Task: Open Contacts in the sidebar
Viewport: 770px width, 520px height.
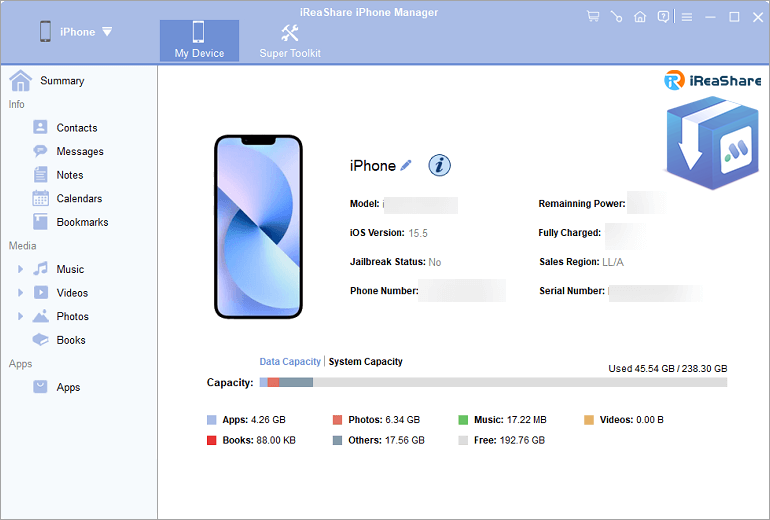Action: 76,128
